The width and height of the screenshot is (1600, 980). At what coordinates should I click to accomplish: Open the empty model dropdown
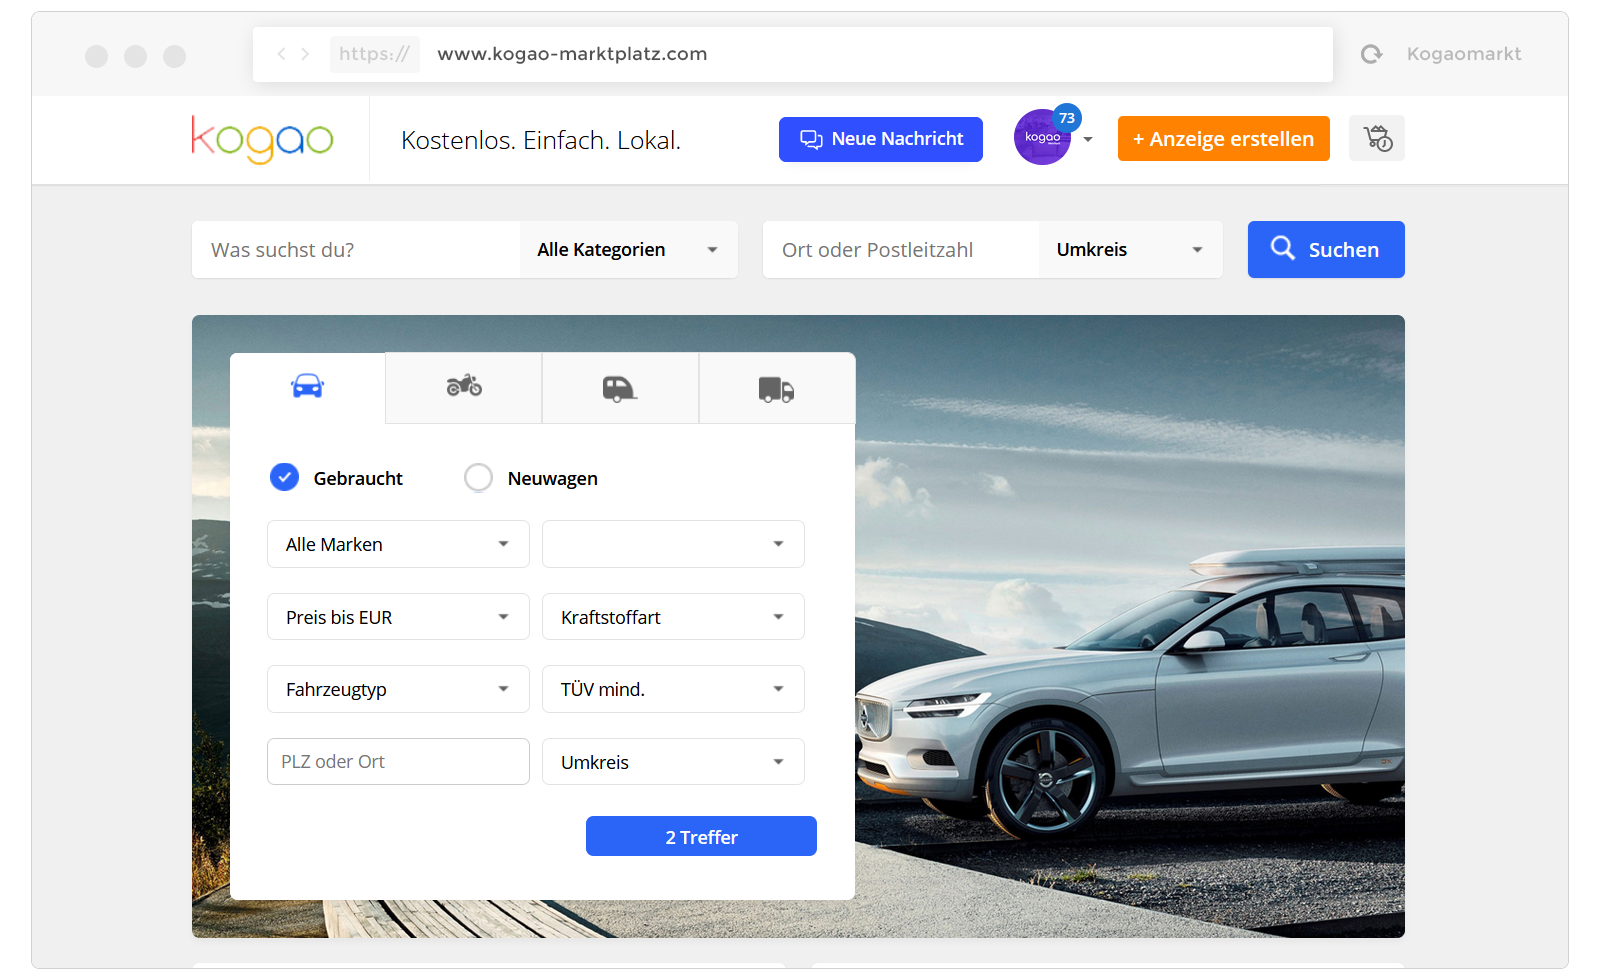pyautogui.click(x=673, y=544)
